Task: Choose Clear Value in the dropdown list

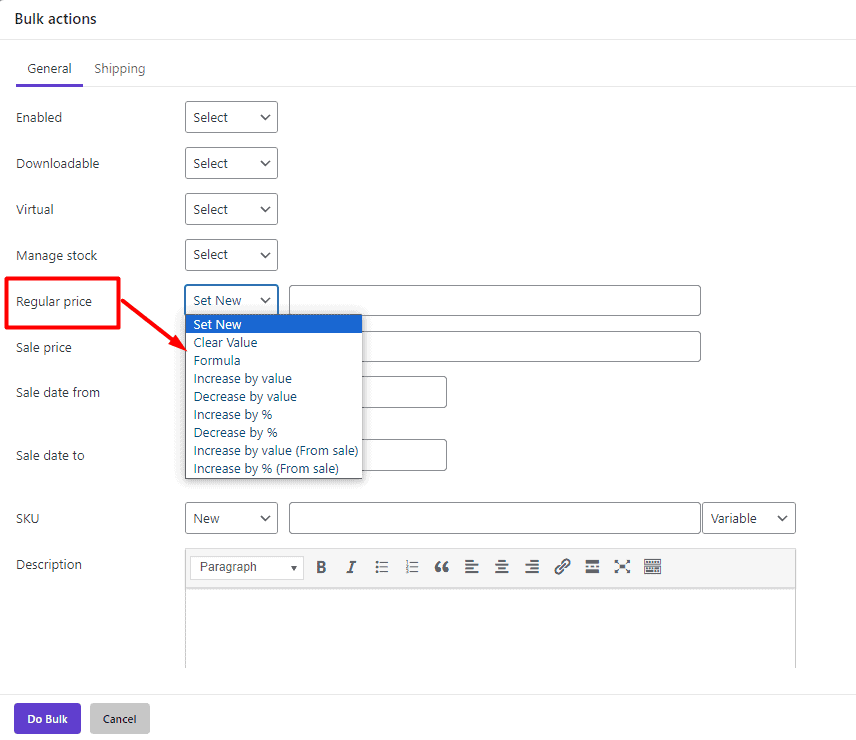Action: click(x=225, y=342)
